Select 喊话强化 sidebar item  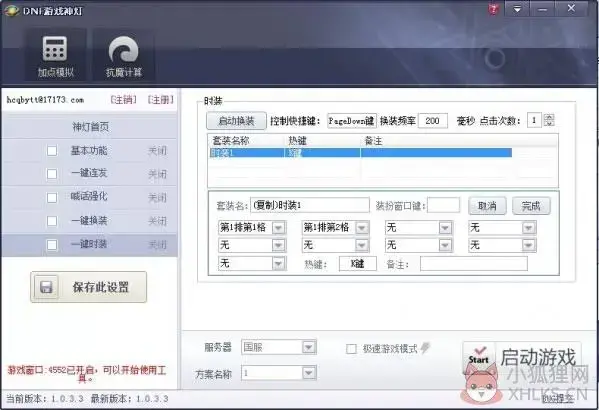pyautogui.click(x=89, y=197)
